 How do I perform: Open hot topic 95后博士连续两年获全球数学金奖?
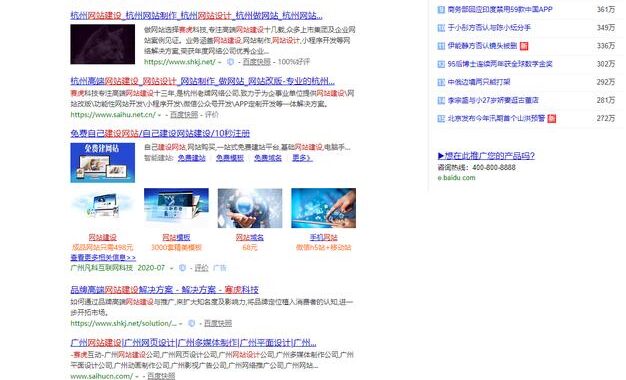[x=500, y=64]
